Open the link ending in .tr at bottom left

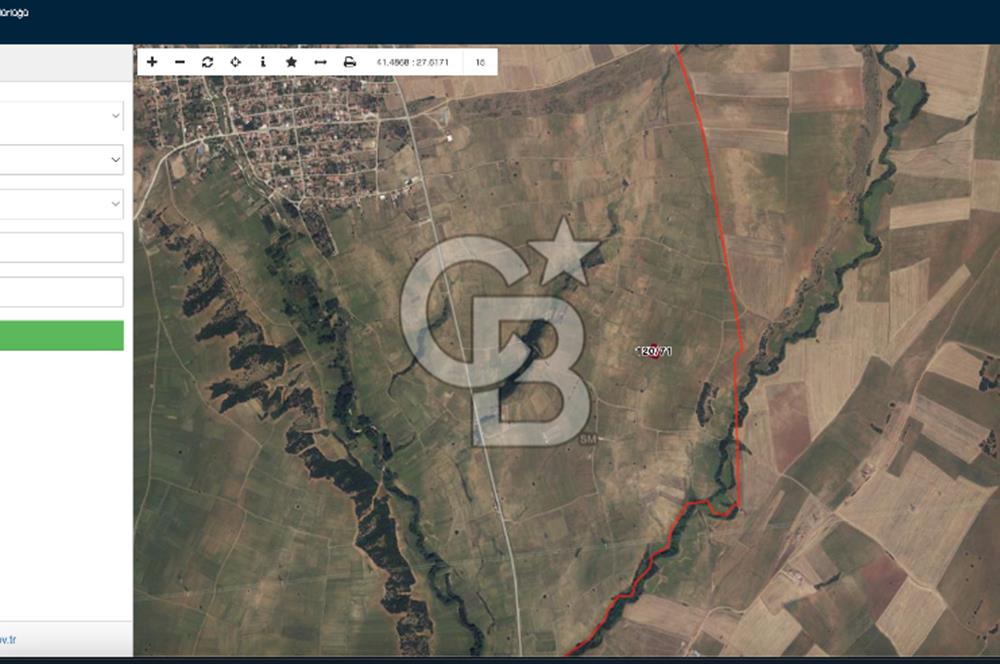[6, 639]
